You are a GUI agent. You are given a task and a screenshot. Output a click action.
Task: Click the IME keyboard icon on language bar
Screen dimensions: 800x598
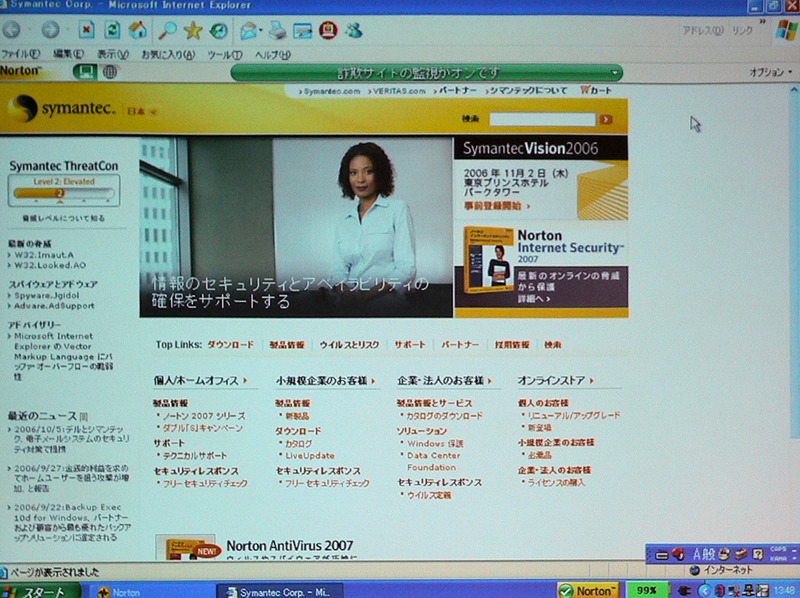click(662, 555)
